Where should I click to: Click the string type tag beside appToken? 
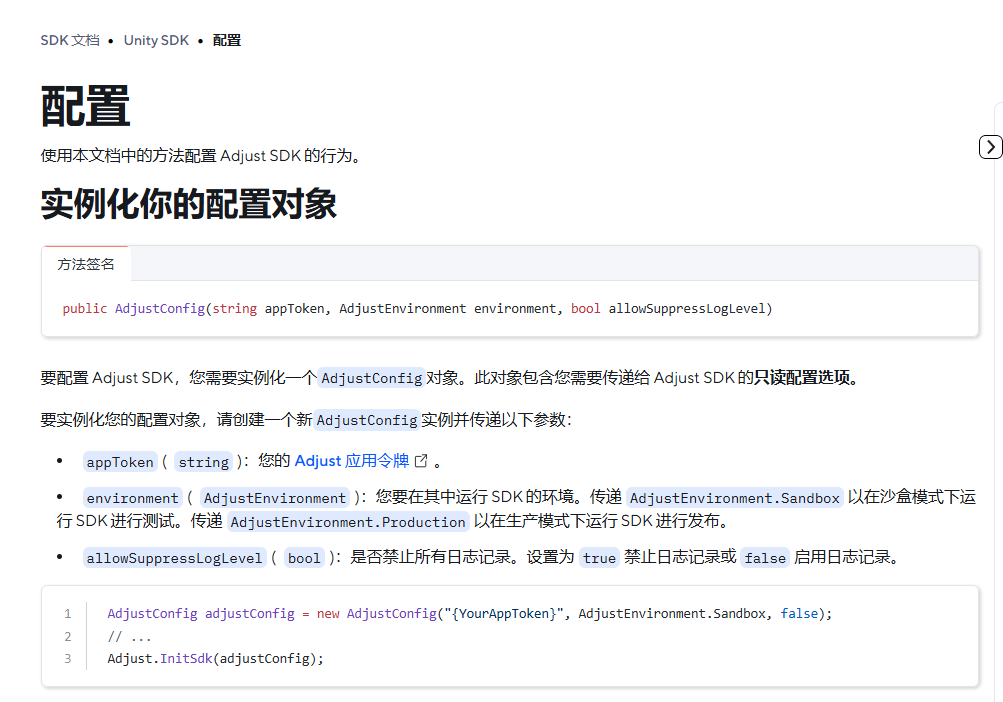point(203,462)
